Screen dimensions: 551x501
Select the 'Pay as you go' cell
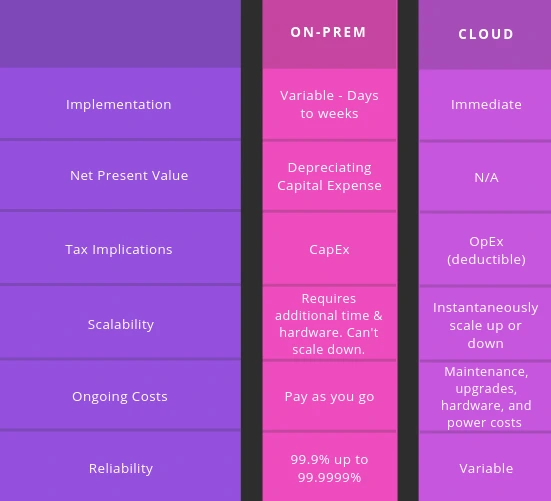(329, 396)
